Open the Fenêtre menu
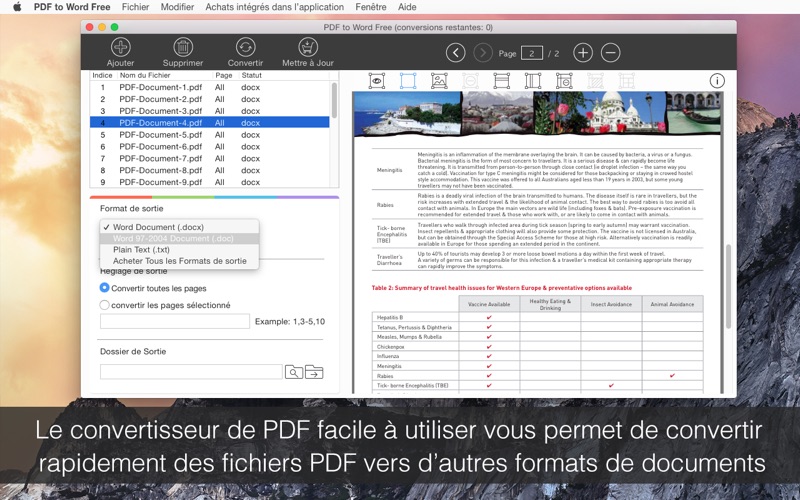800x500 pixels. tap(370, 7)
